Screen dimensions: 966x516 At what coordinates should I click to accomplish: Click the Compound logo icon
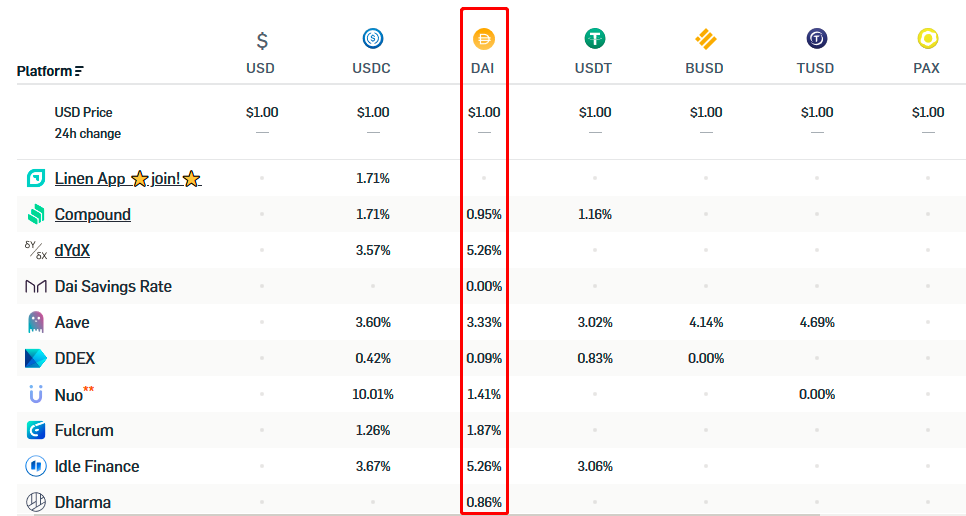click(x=36, y=214)
